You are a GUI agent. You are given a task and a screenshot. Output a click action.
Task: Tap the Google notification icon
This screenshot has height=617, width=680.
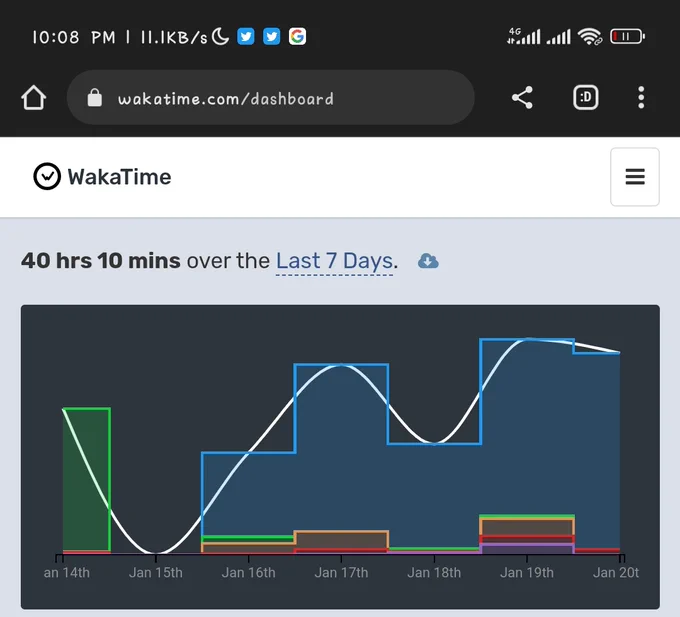coord(298,36)
